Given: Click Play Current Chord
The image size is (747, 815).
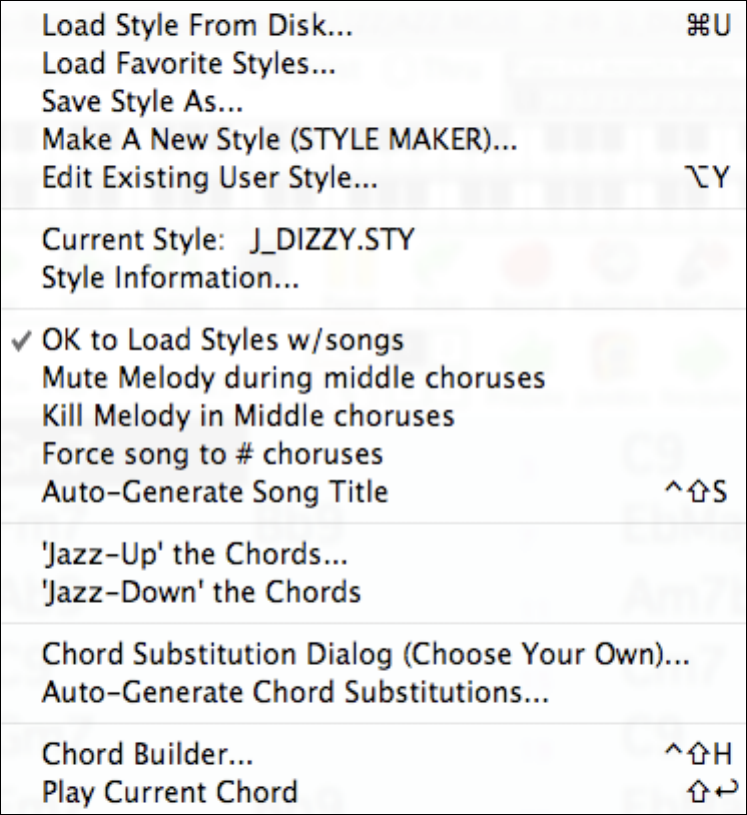Looking at the screenshot, I should 170,792.
